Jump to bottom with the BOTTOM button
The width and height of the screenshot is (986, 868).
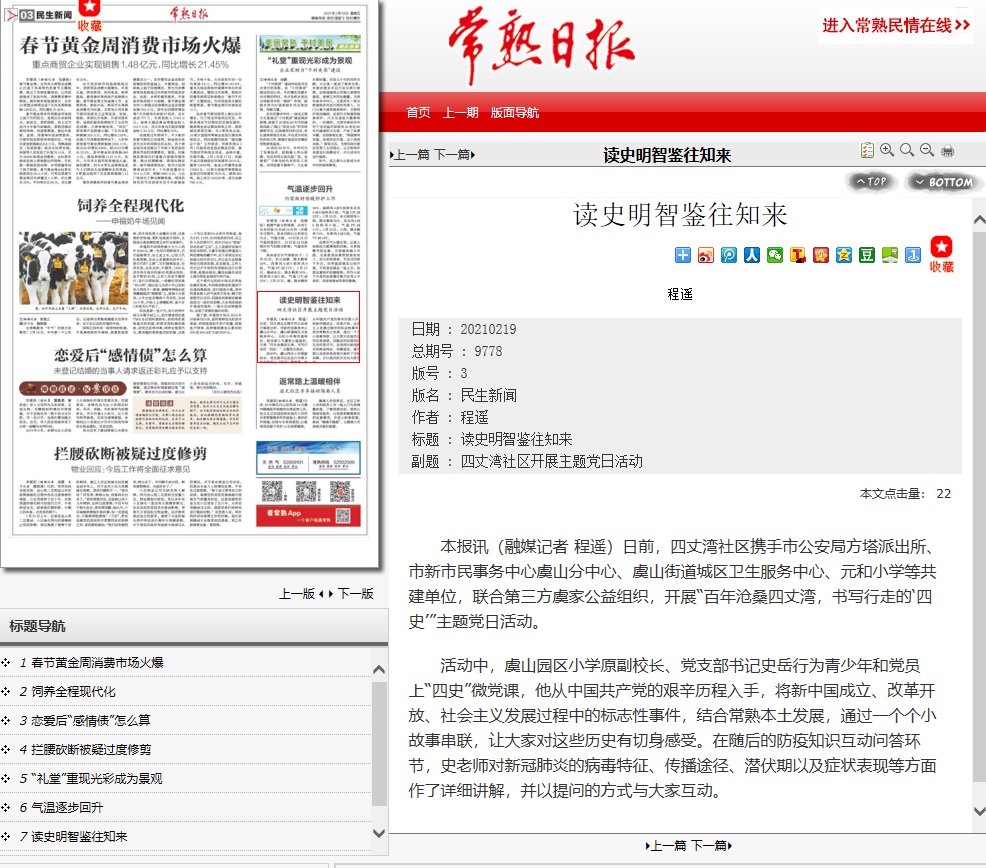943,182
